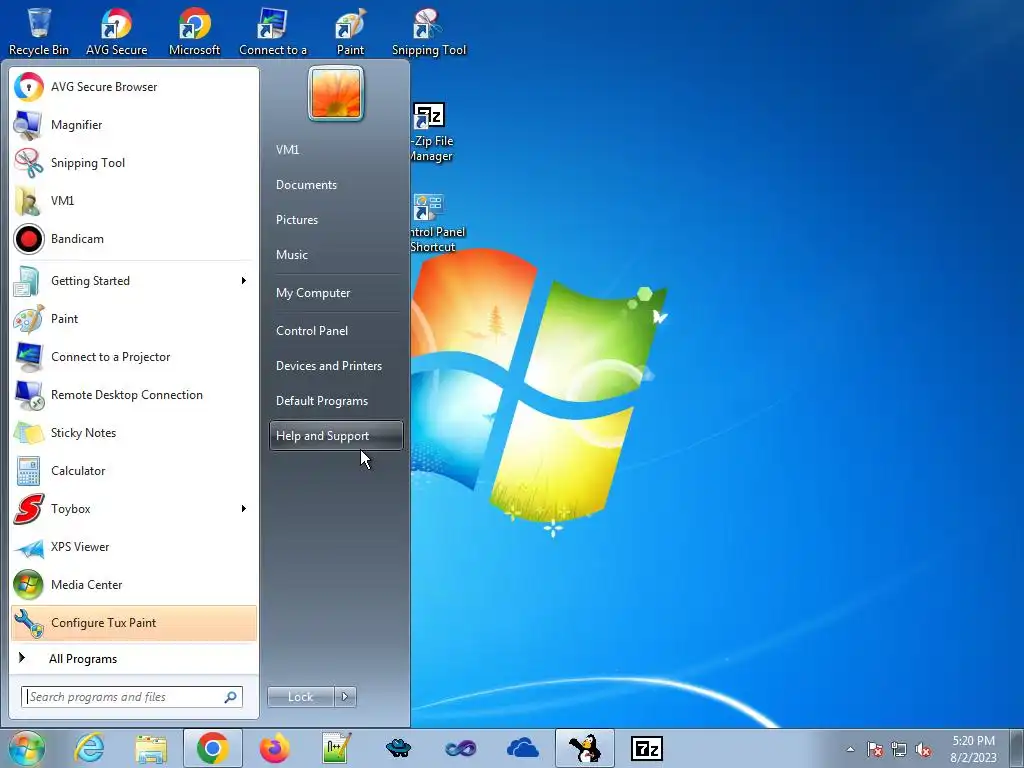This screenshot has width=1024, height=768.
Task: Show hidden tray icons arrow
Action: click(x=850, y=749)
